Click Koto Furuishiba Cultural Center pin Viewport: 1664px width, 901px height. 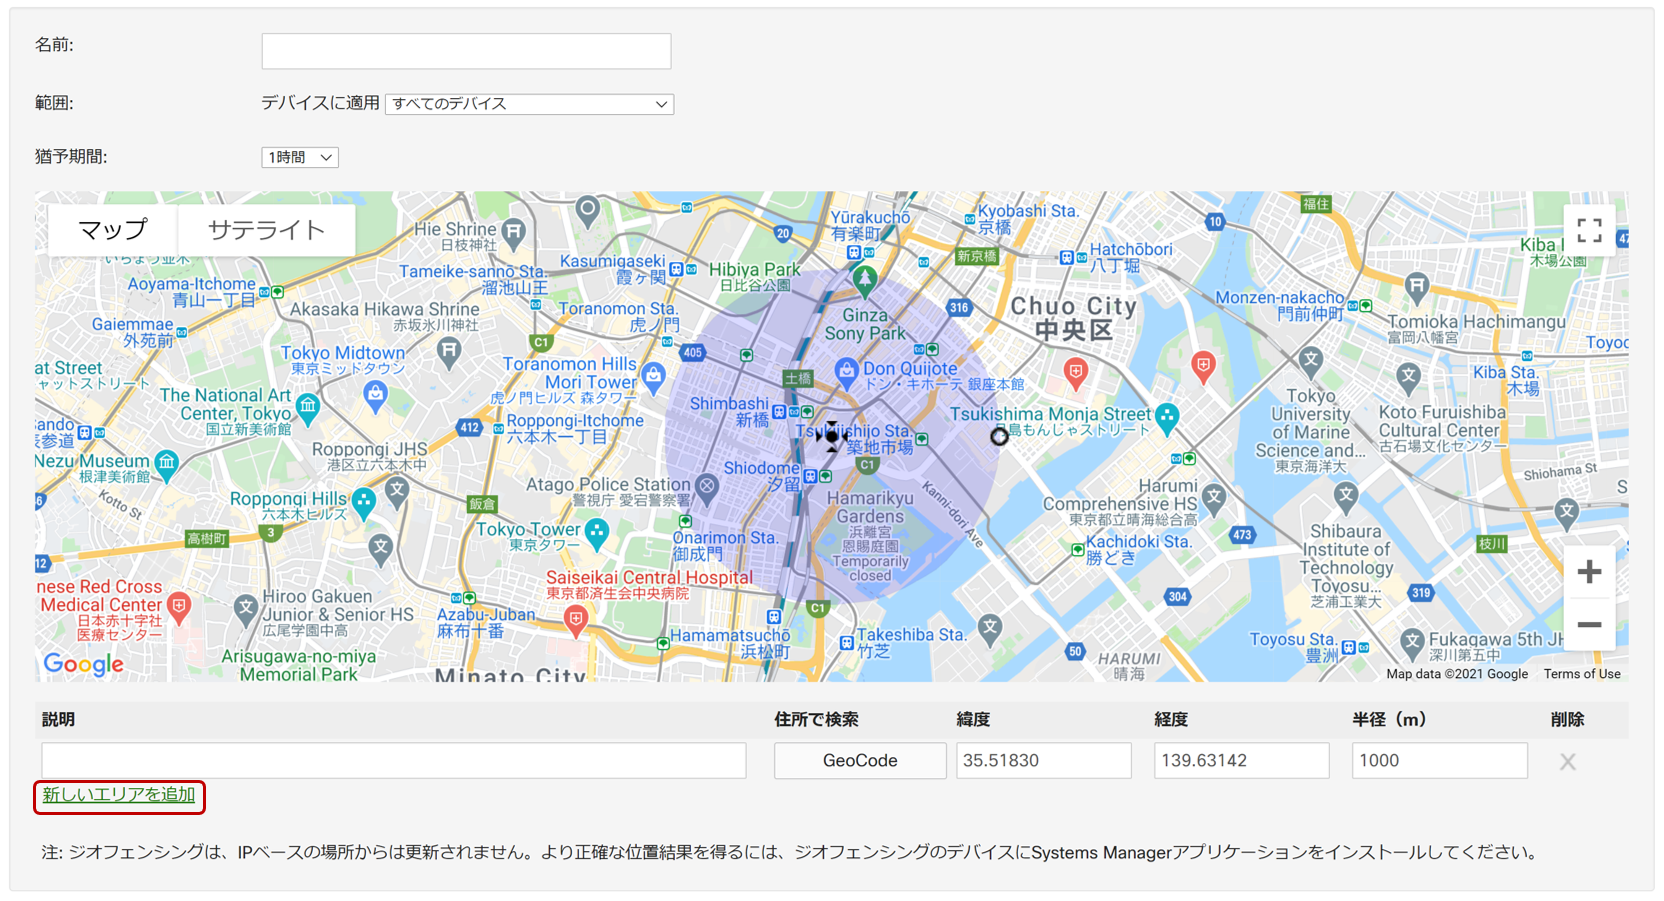pos(1409,378)
